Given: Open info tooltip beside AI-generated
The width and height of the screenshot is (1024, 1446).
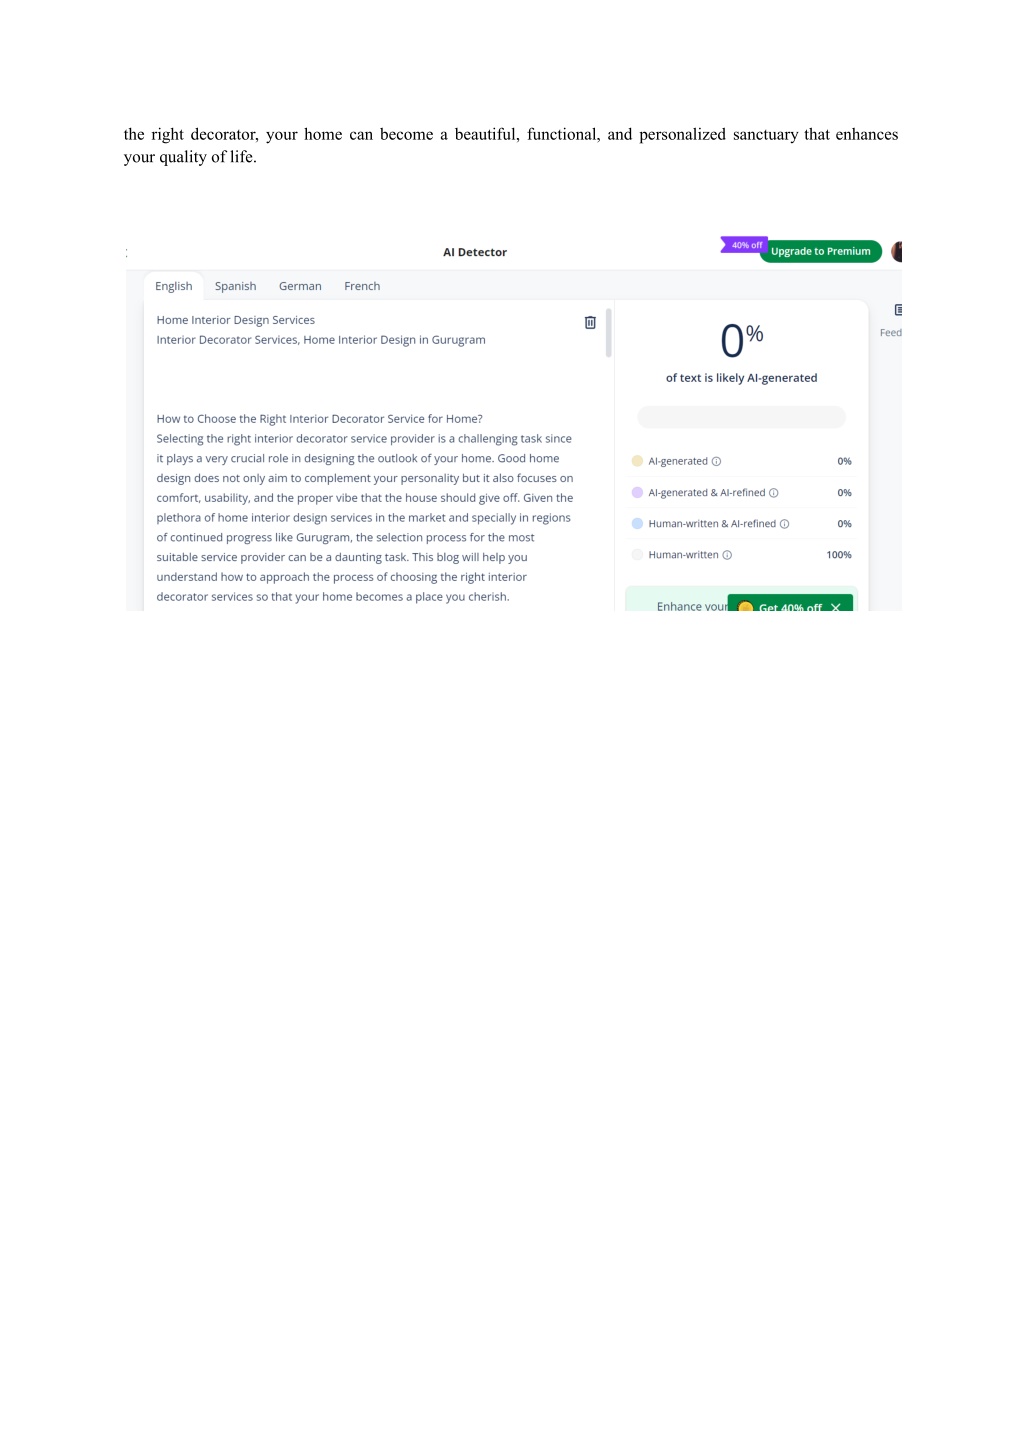Looking at the screenshot, I should click(716, 462).
